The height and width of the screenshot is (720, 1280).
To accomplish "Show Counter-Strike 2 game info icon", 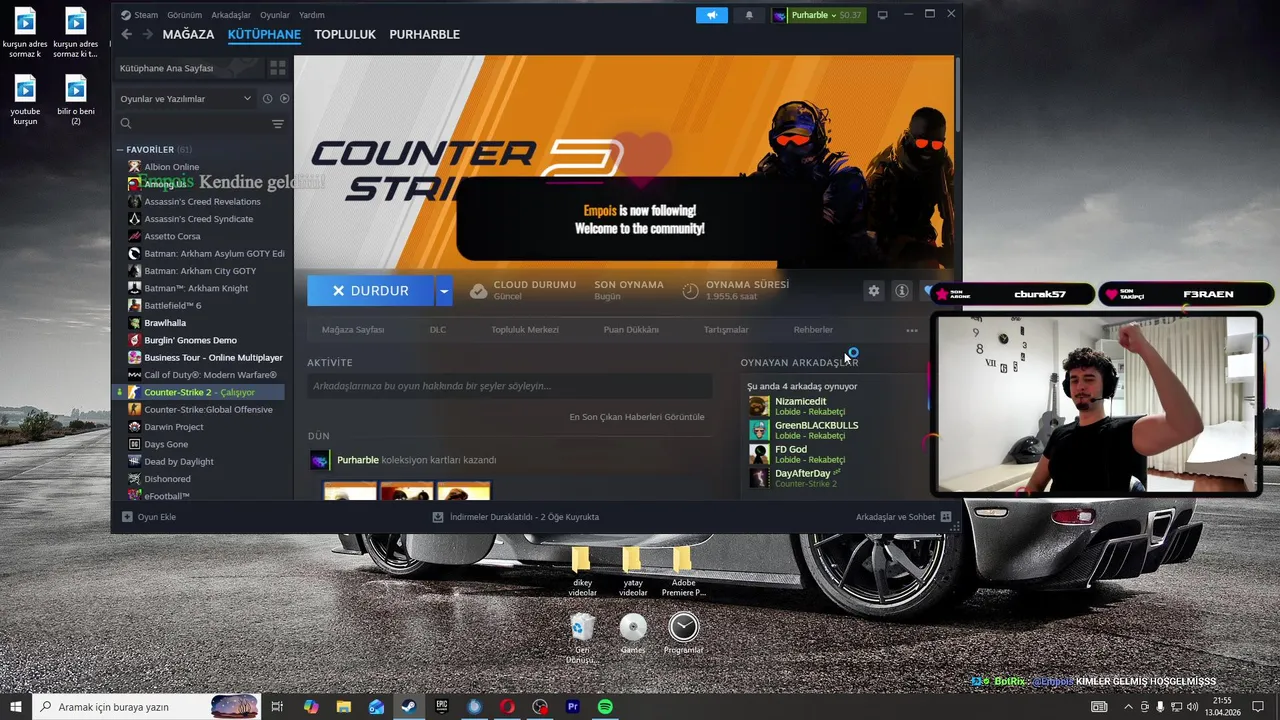I will click(902, 290).
